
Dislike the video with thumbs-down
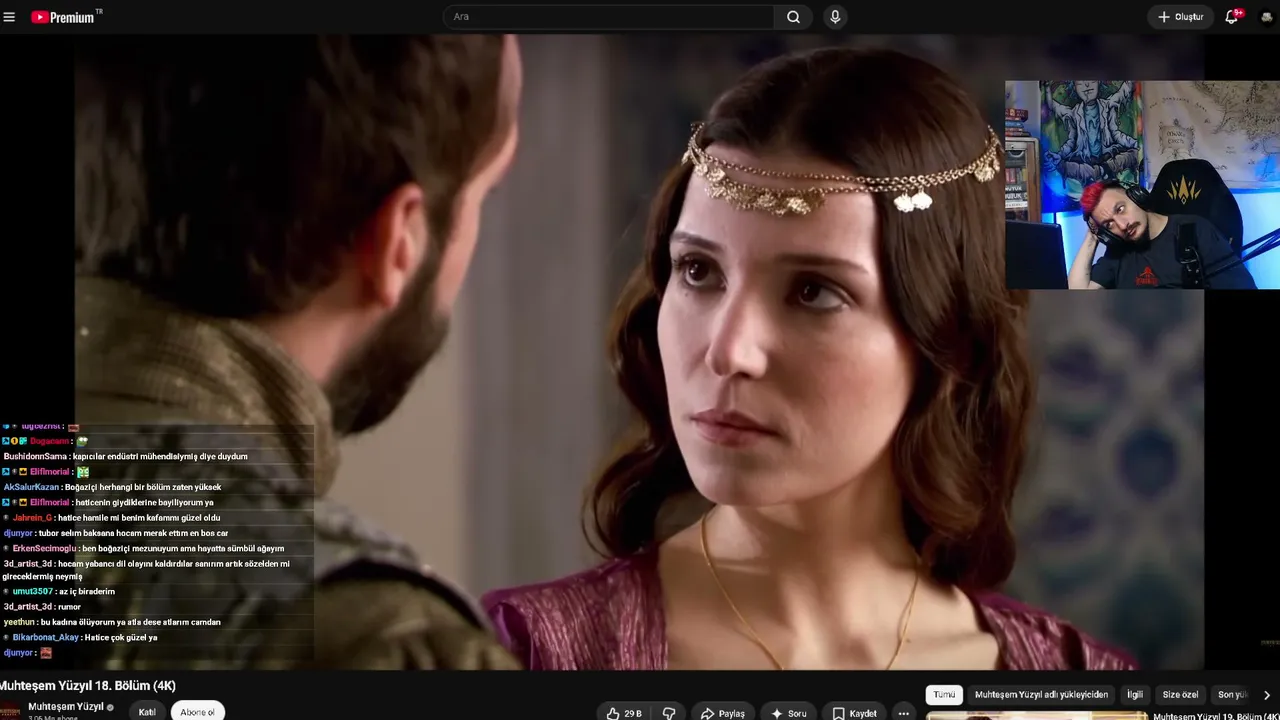tap(669, 713)
